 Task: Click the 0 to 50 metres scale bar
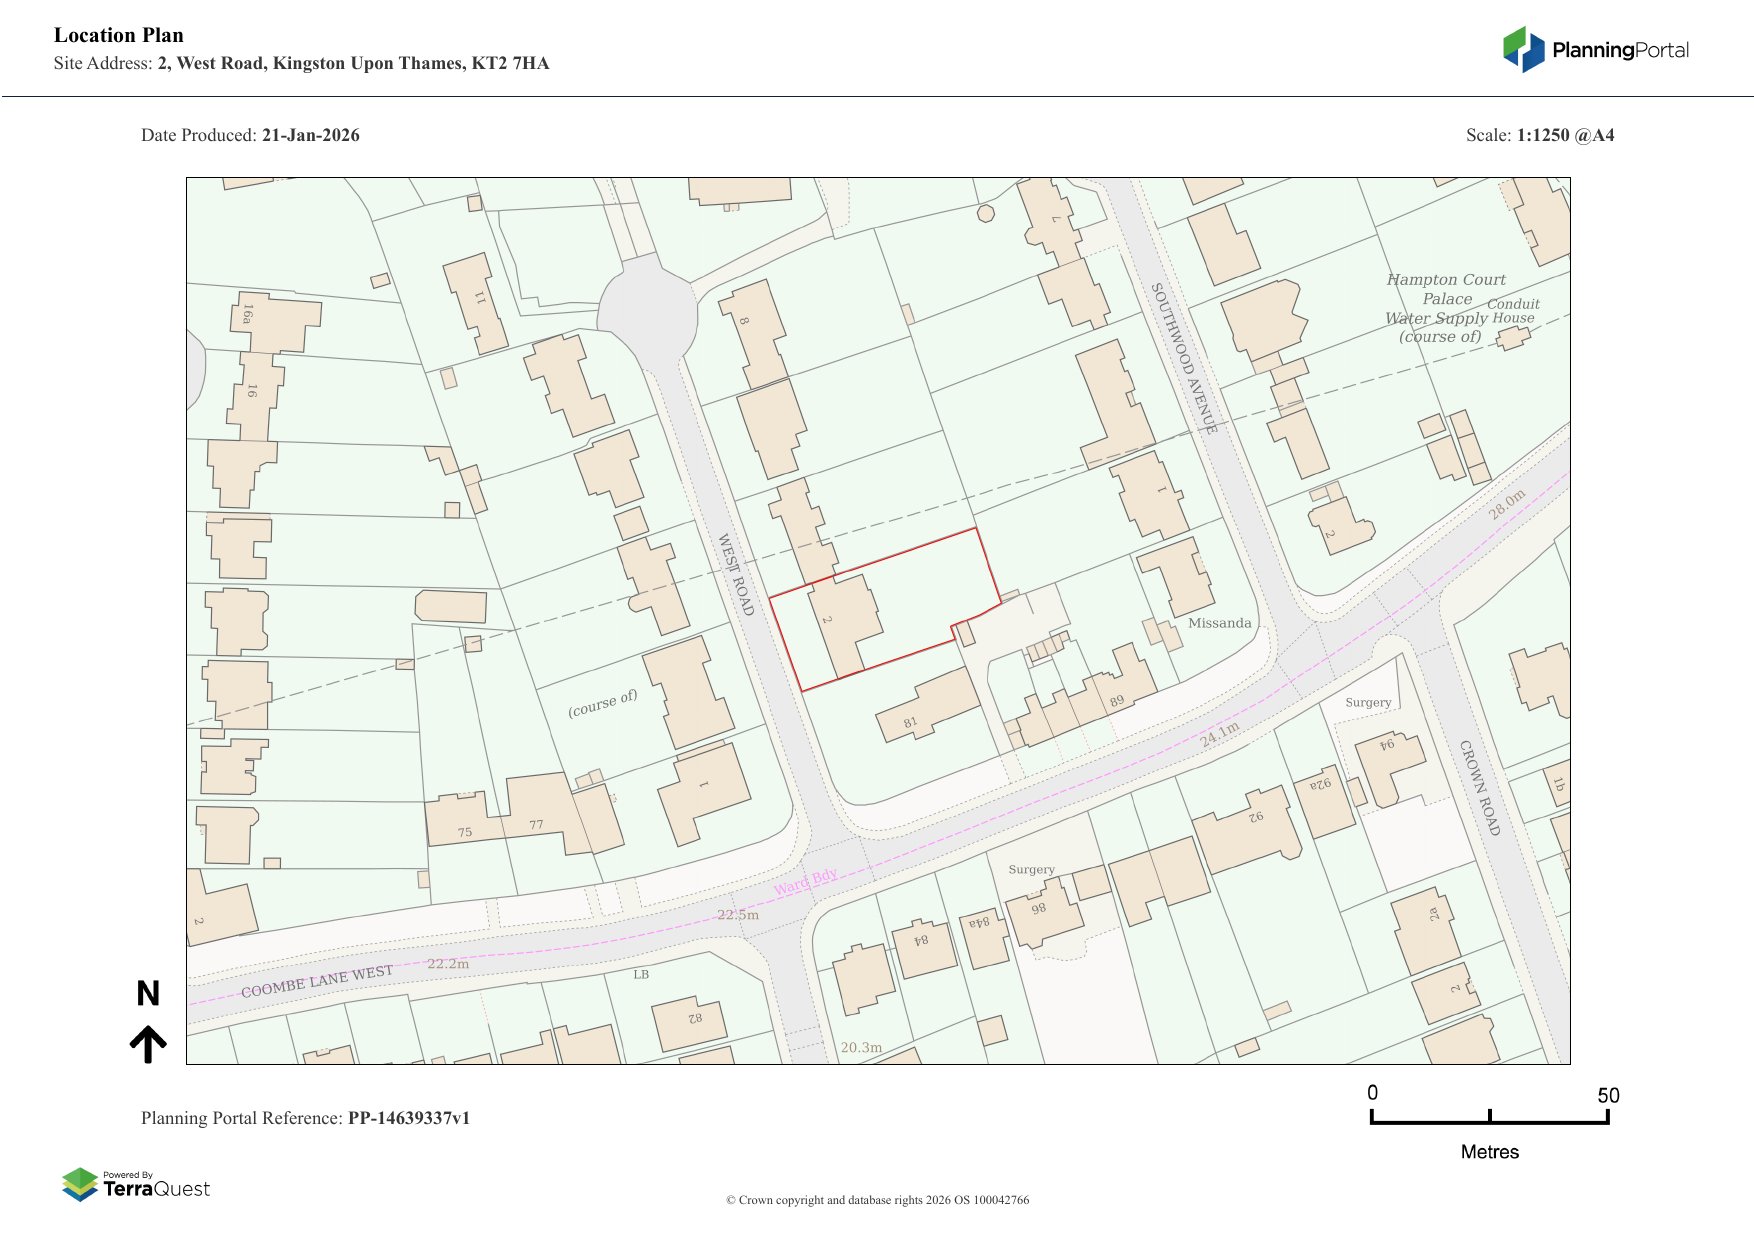coord(1489,1119)
